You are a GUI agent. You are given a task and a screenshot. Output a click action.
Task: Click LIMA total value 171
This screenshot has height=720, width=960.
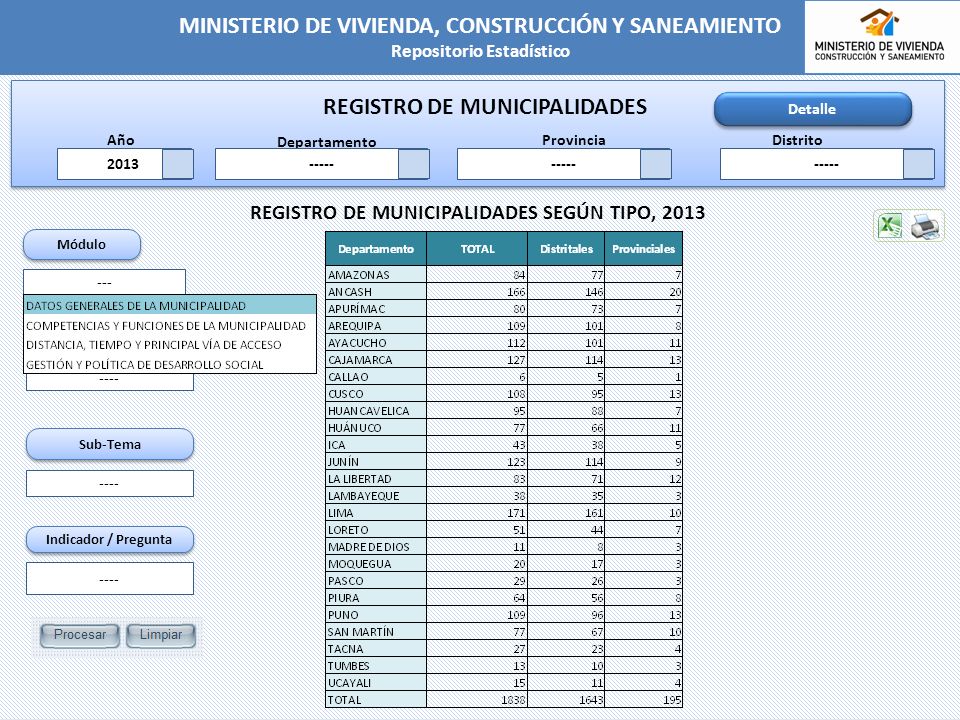point(477,512)
